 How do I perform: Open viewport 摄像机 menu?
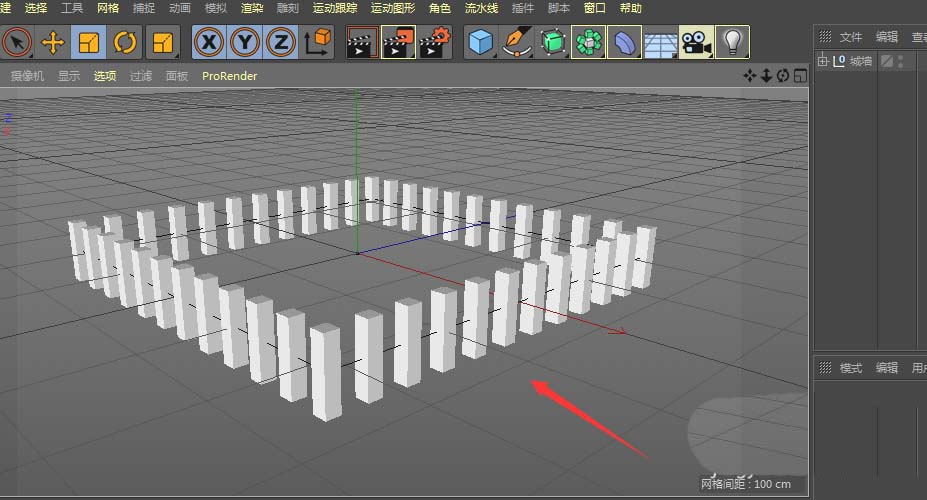(x=27, y=76)
